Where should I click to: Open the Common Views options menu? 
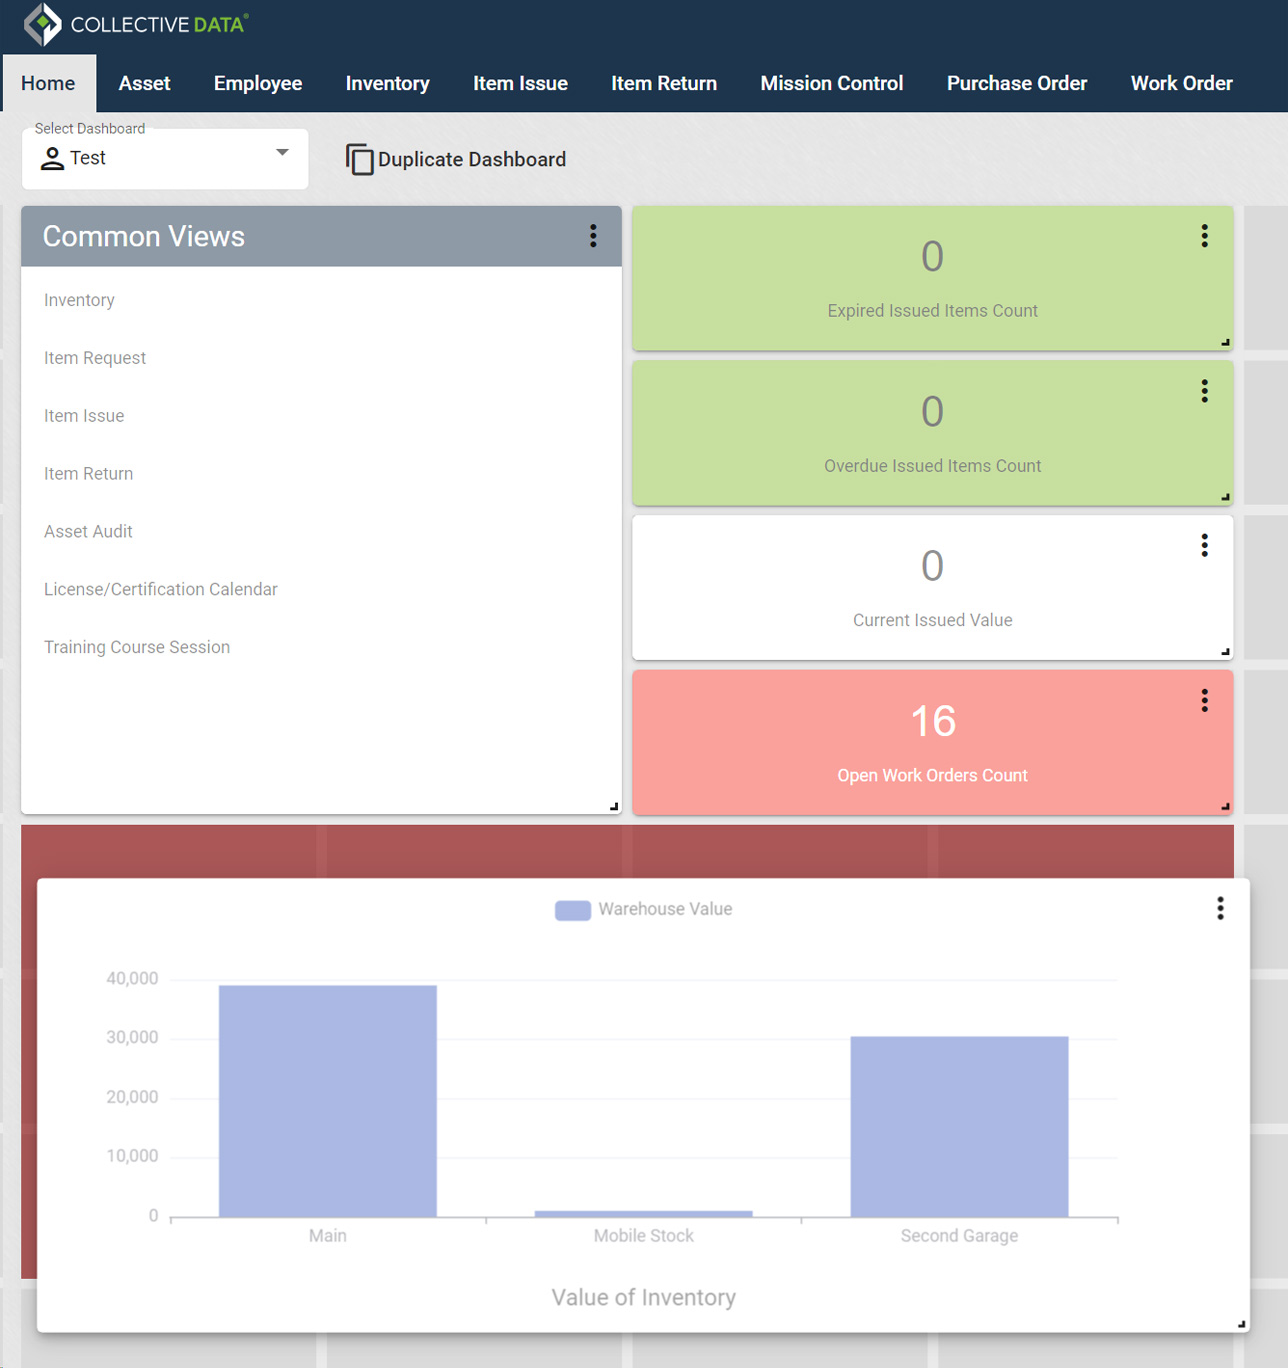(592, 236)
